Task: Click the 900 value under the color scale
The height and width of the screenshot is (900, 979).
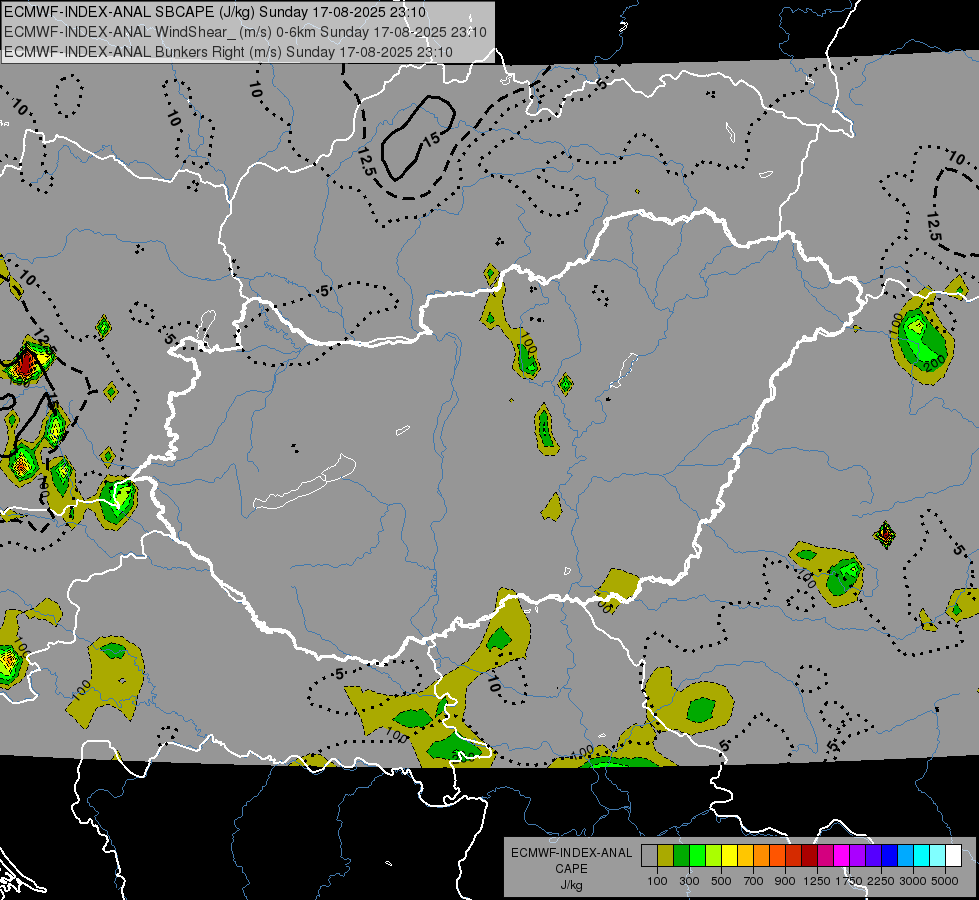Action: 785,881
